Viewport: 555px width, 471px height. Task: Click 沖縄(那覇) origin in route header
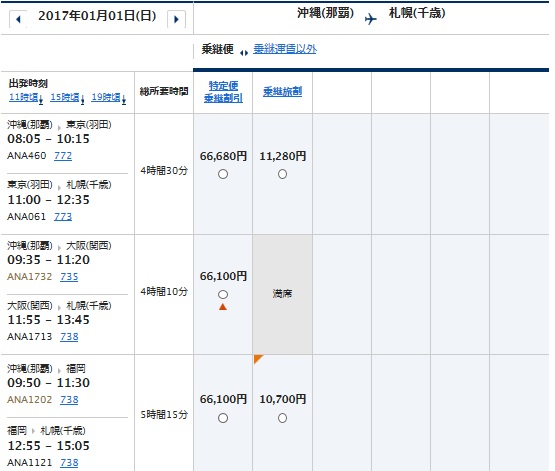(326, 13)
